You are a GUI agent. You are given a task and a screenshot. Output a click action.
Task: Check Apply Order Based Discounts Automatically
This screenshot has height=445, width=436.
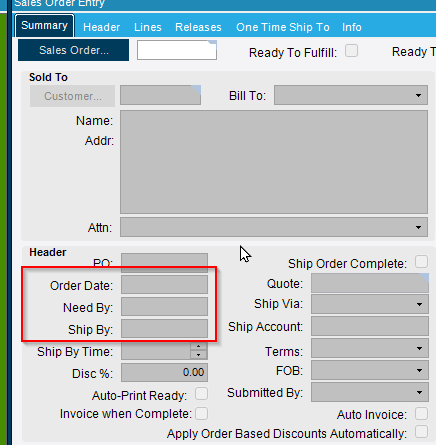pos(421,431)
